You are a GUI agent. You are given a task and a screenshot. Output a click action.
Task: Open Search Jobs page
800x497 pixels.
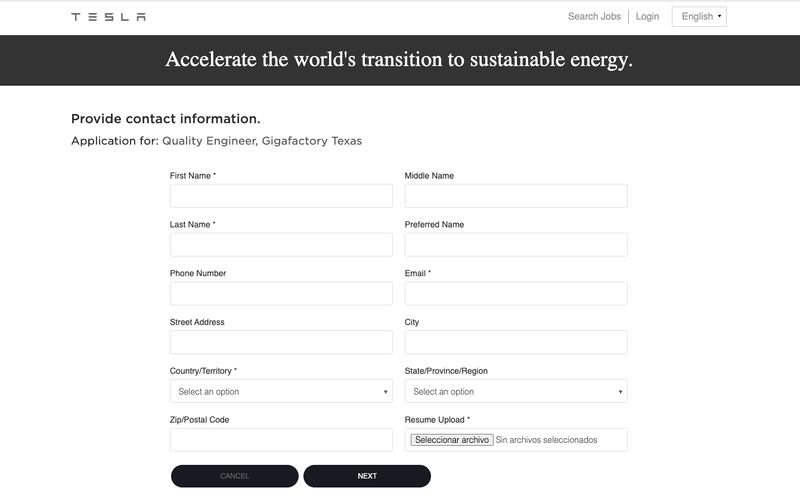[x=594, y=16]
